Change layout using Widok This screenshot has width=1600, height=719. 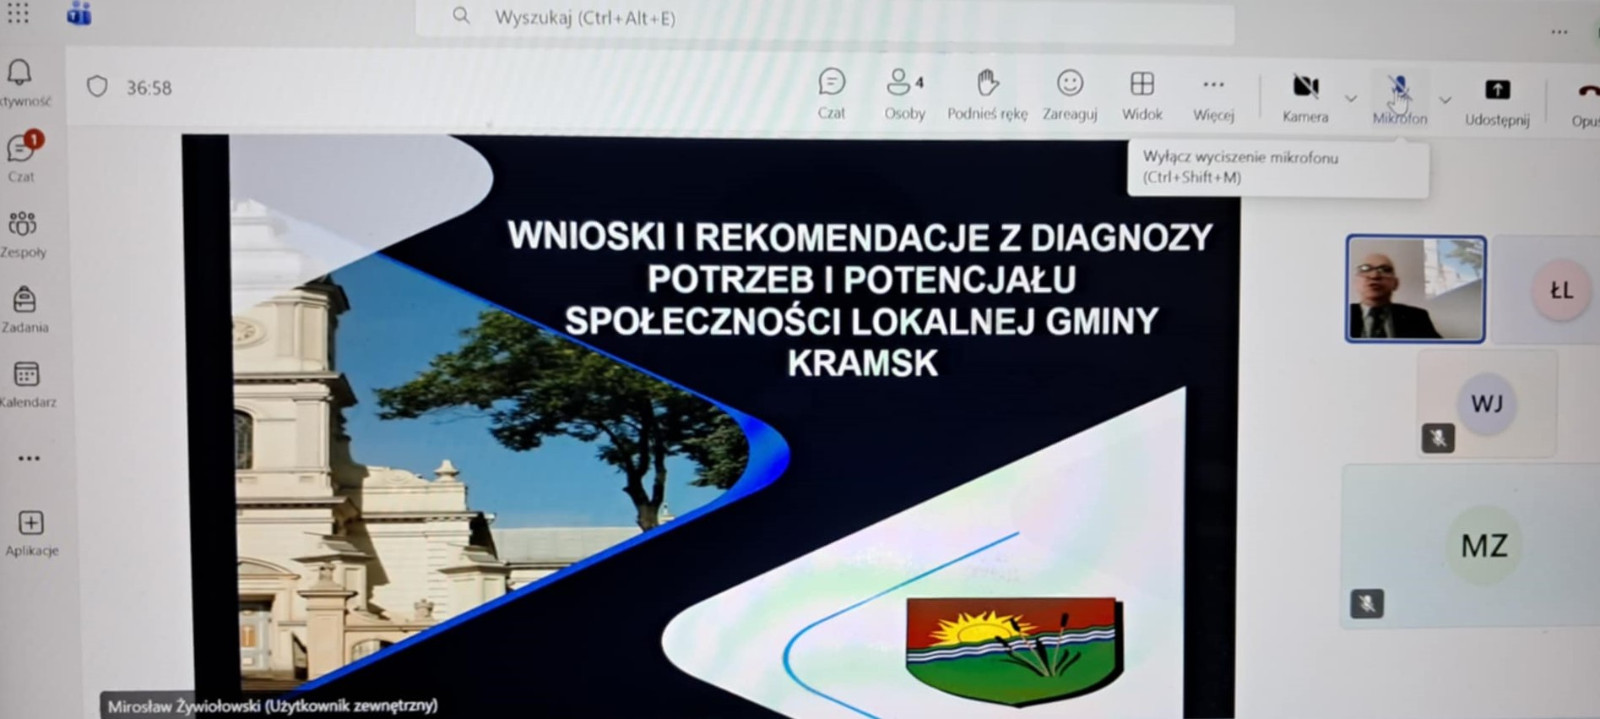[1141, 94]
